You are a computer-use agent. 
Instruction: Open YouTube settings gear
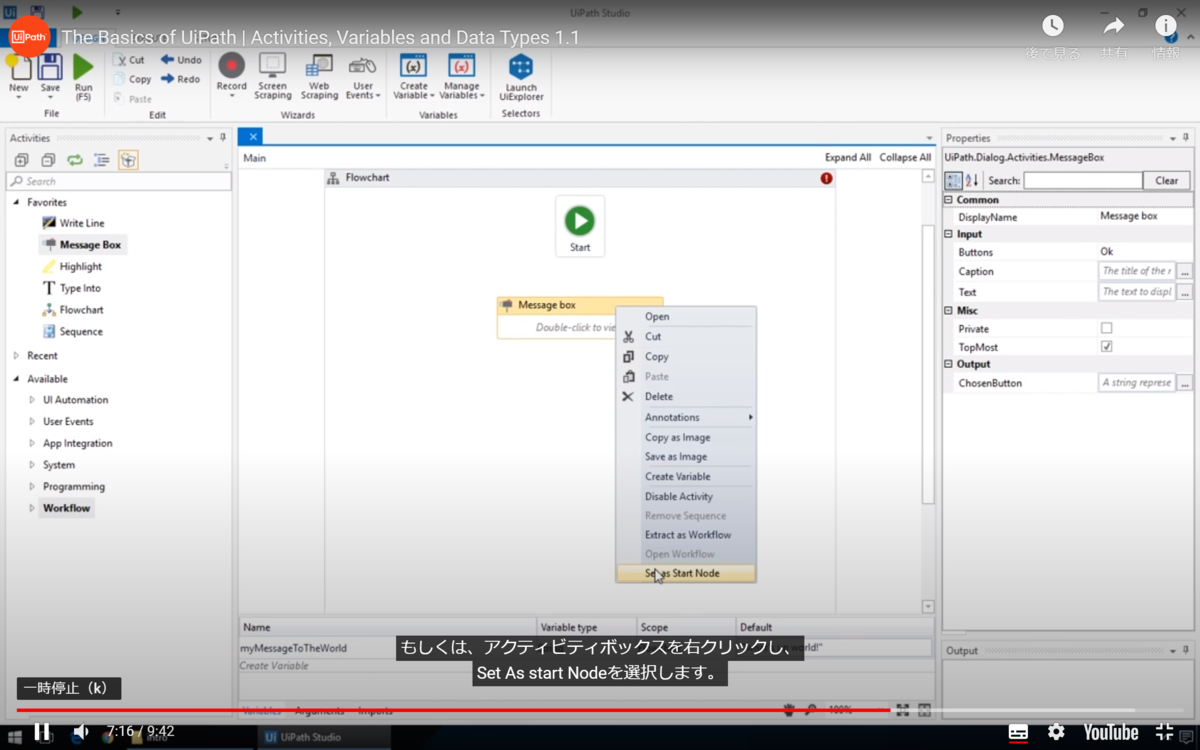pyautogui.click(x=1056, y=732)
